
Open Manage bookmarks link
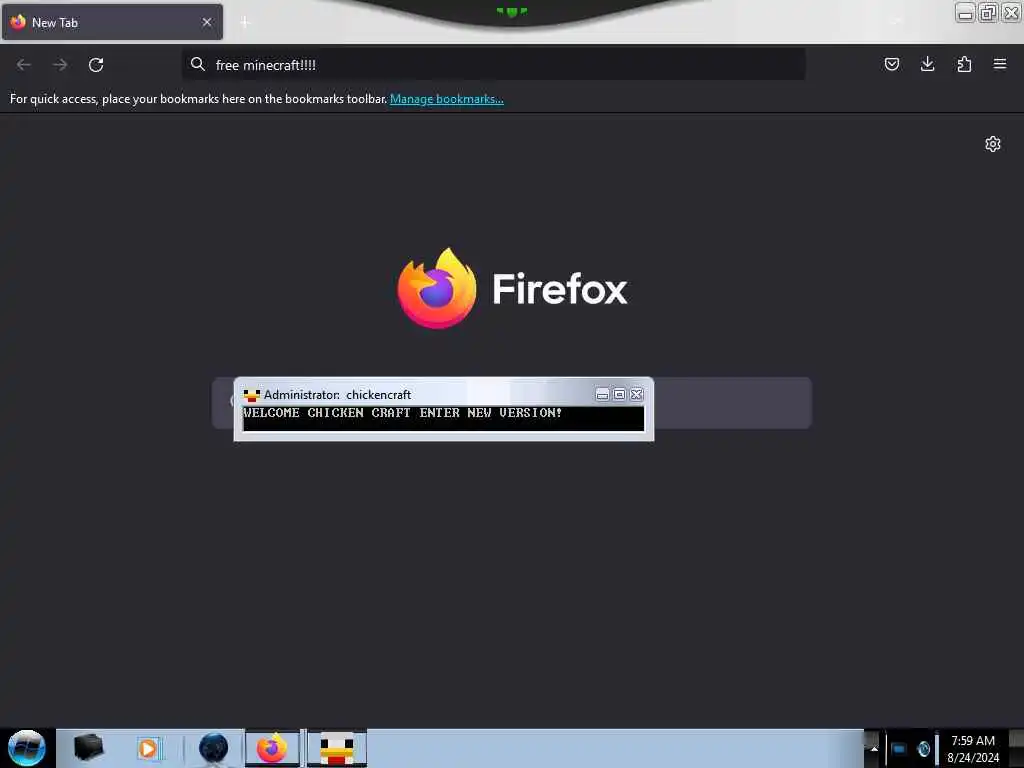pos(447,99)
